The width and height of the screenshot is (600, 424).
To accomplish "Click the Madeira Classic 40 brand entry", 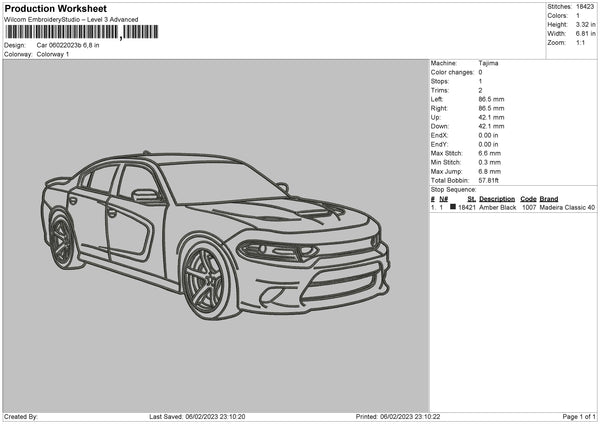I will coord(567,207).
